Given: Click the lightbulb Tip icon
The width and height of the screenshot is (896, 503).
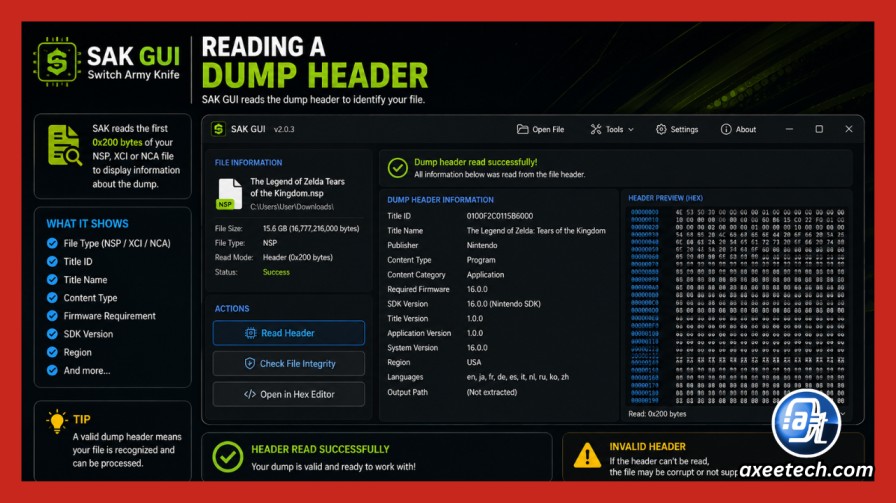Looking at the screenshot, I should pyautogui.click(x=57, y=422).
